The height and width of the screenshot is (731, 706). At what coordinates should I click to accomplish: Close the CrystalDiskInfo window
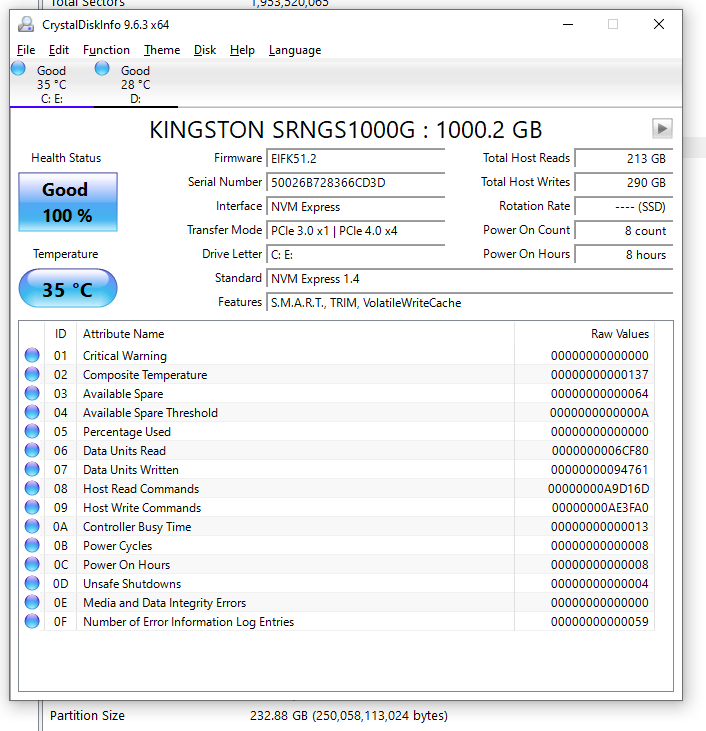658,24
